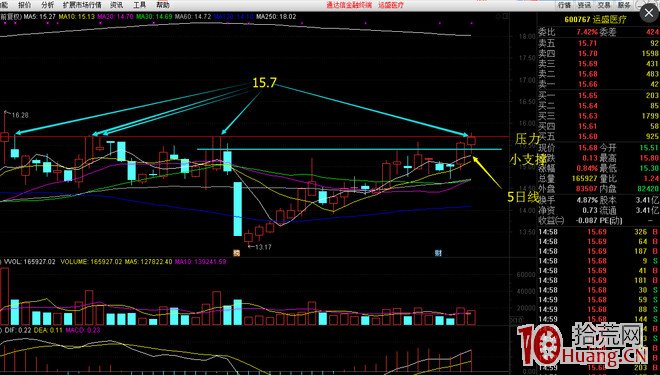Click the 买五 bid price 15.60

[588, 136]
